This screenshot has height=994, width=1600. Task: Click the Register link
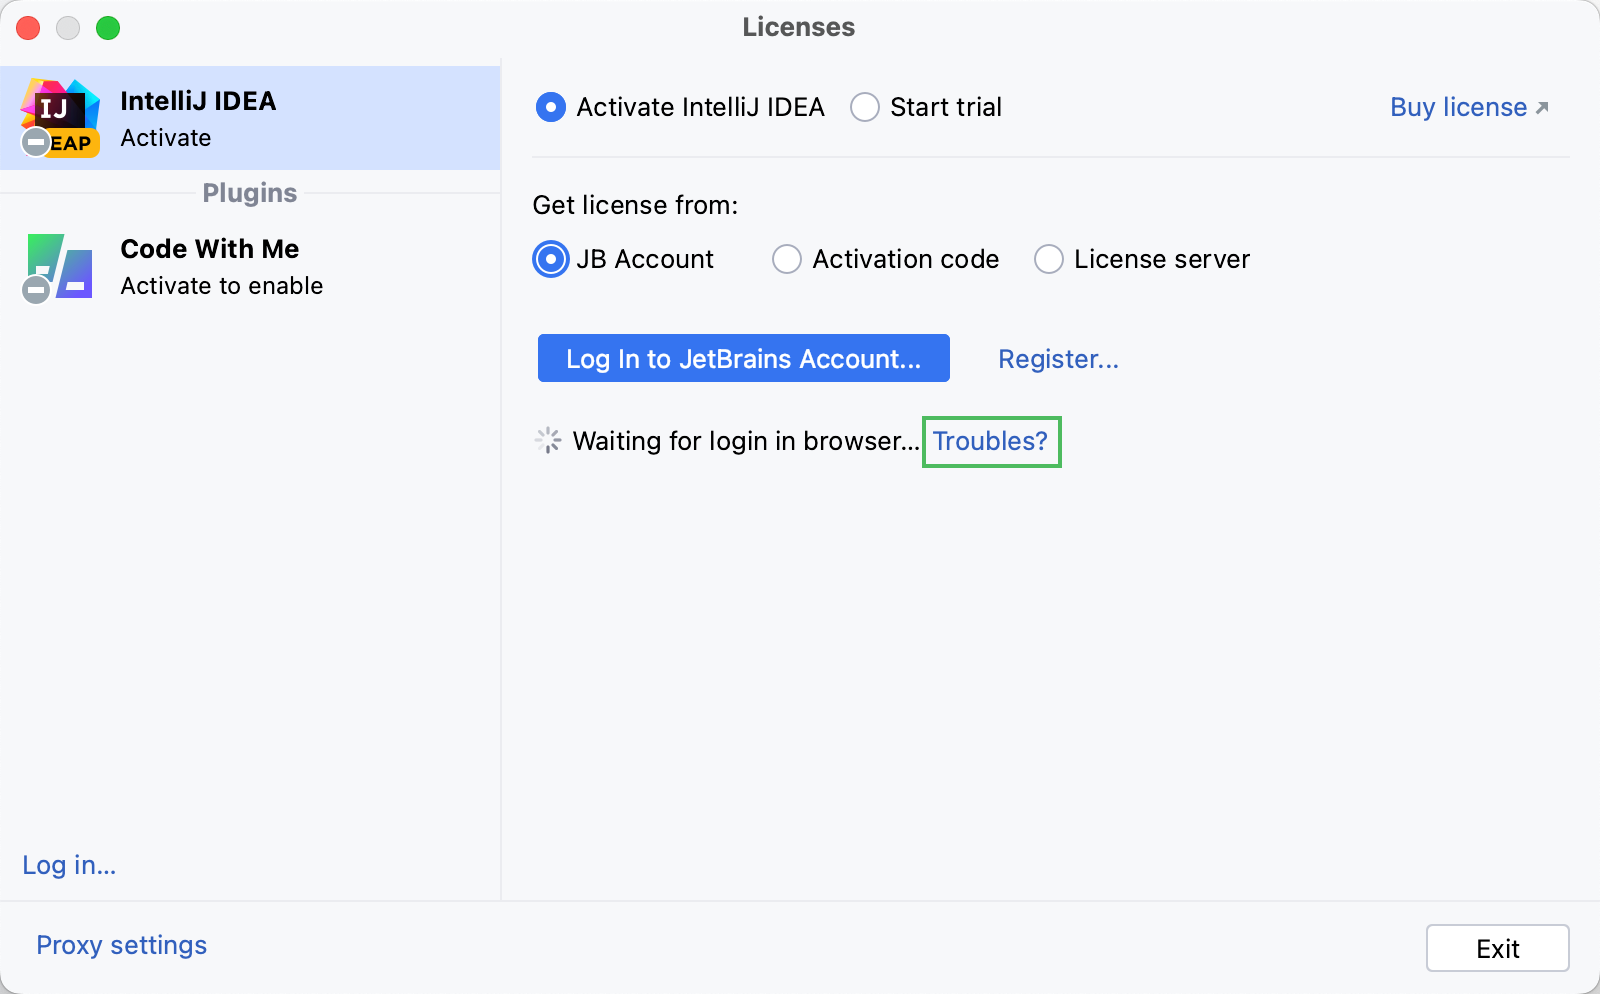[x=1058, y=359]
